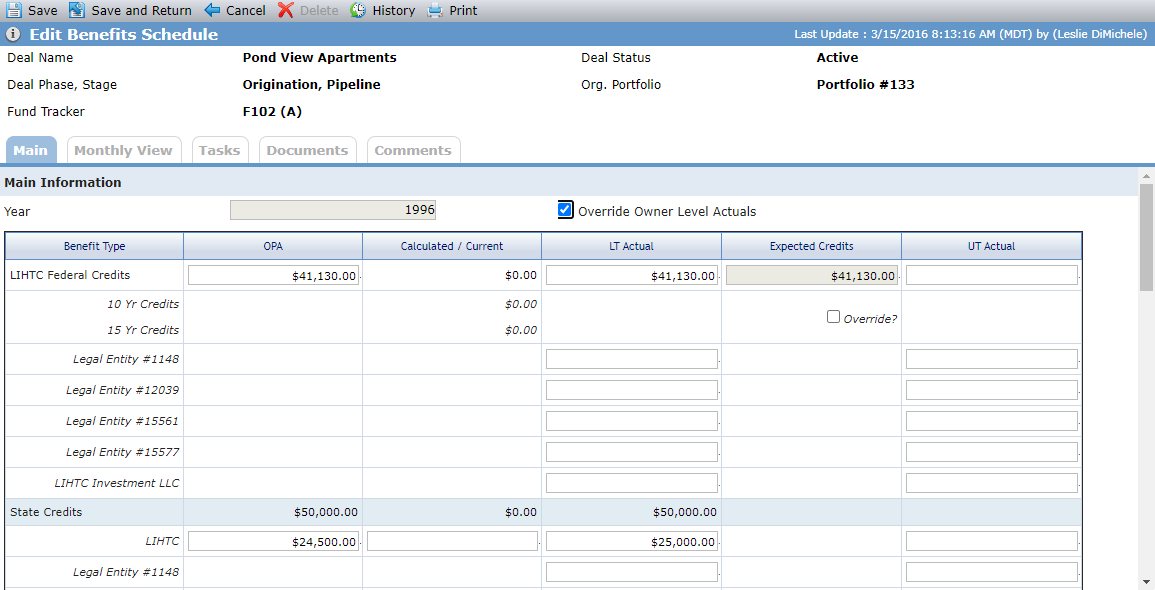The height and width of the screenshot is (590, 1155).
Task: Open the Documents tab
Action: click(307, 150)
